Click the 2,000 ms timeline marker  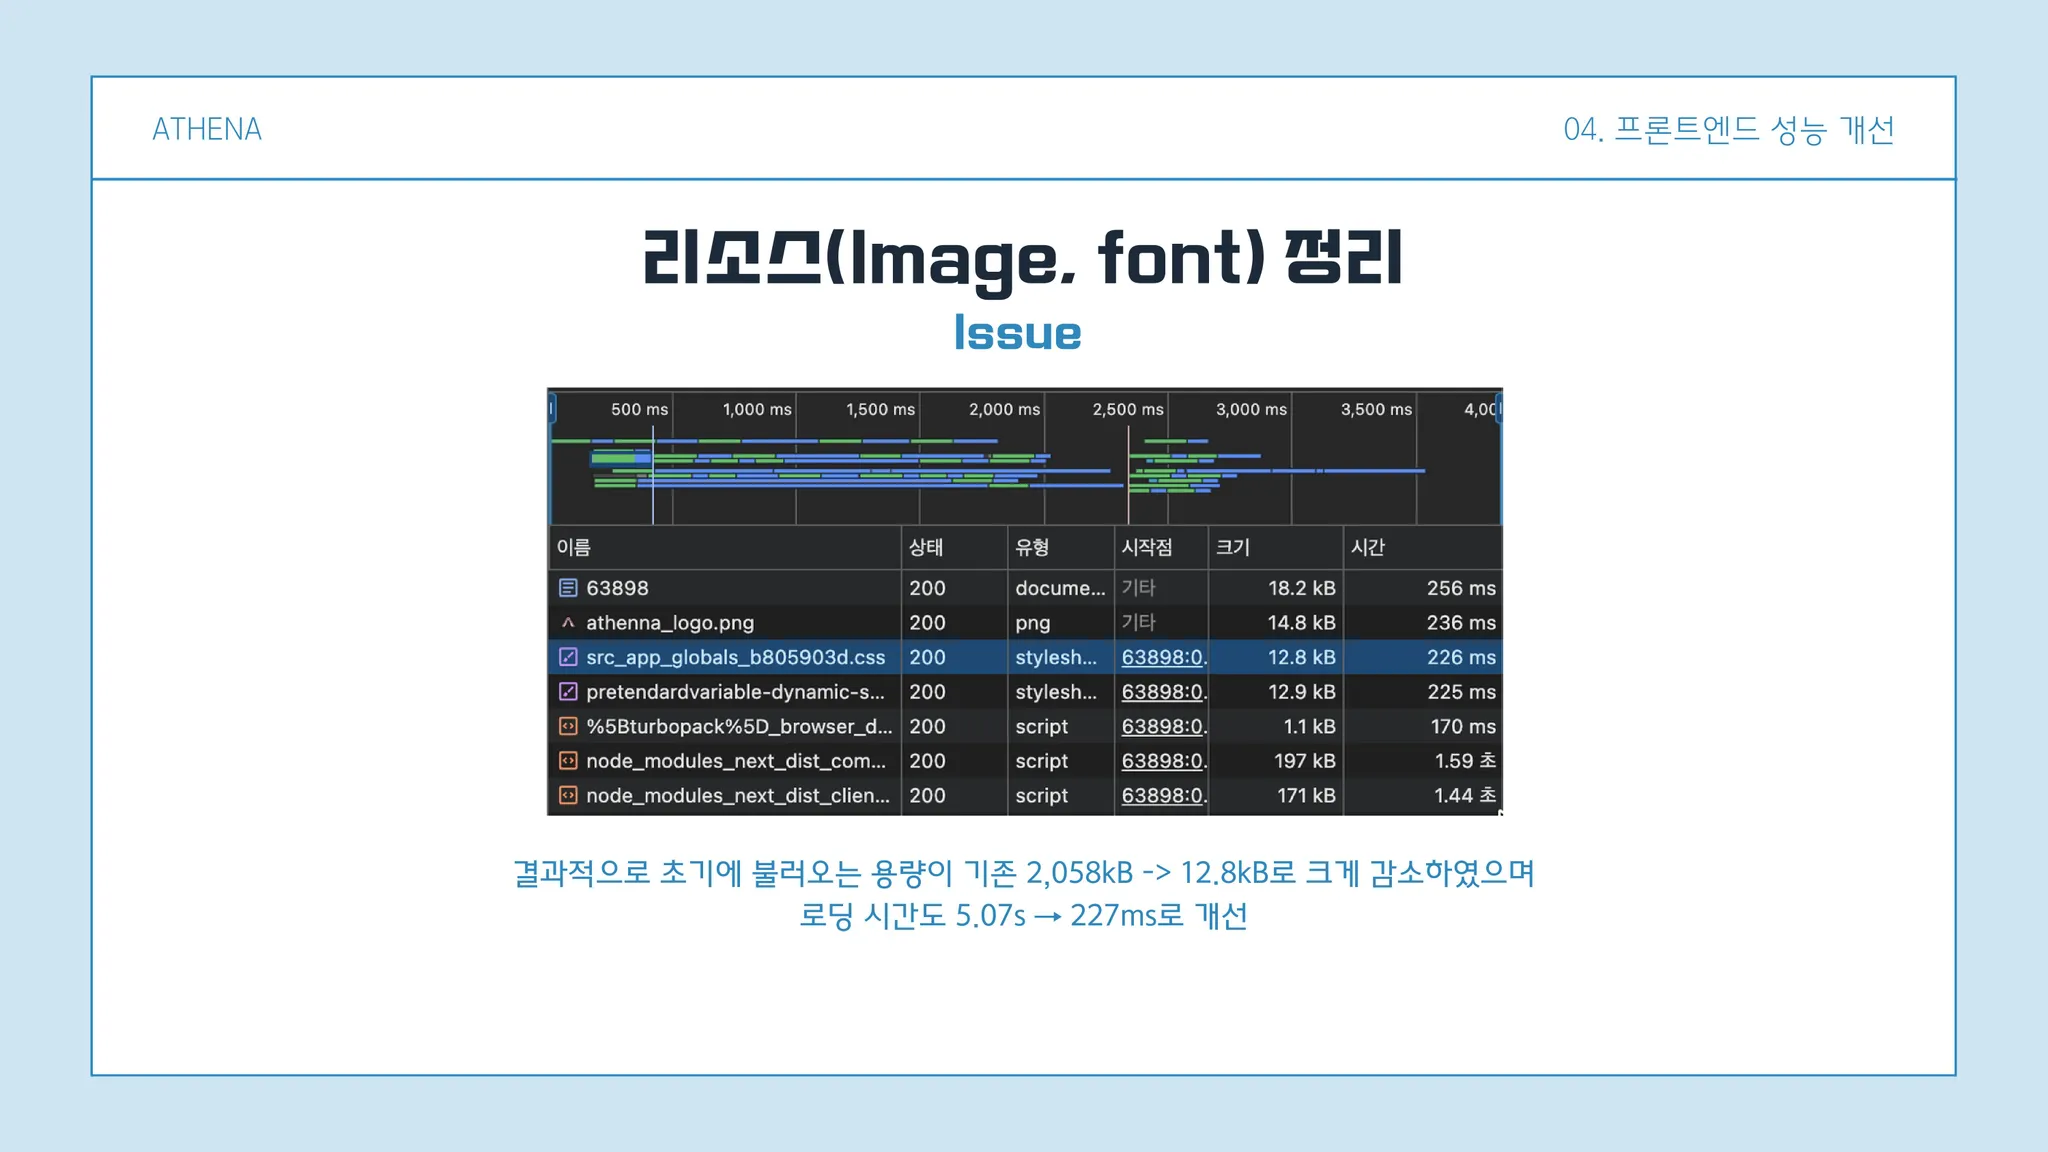[x=1004, y=409]
